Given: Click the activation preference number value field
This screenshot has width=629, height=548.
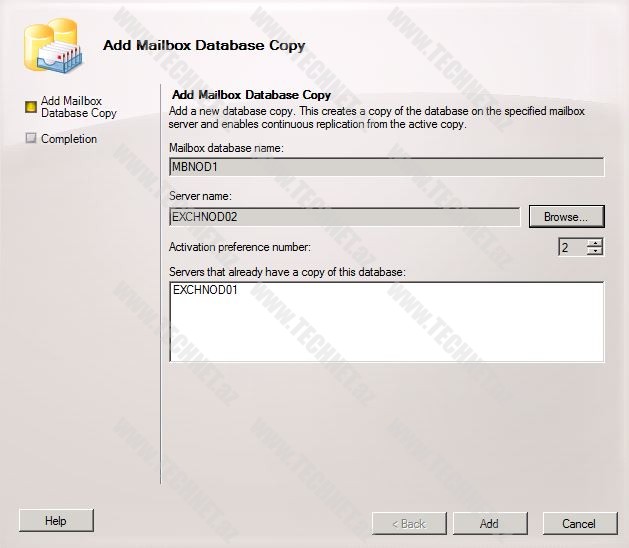Looking at the screenshot, I should [572, 247].
